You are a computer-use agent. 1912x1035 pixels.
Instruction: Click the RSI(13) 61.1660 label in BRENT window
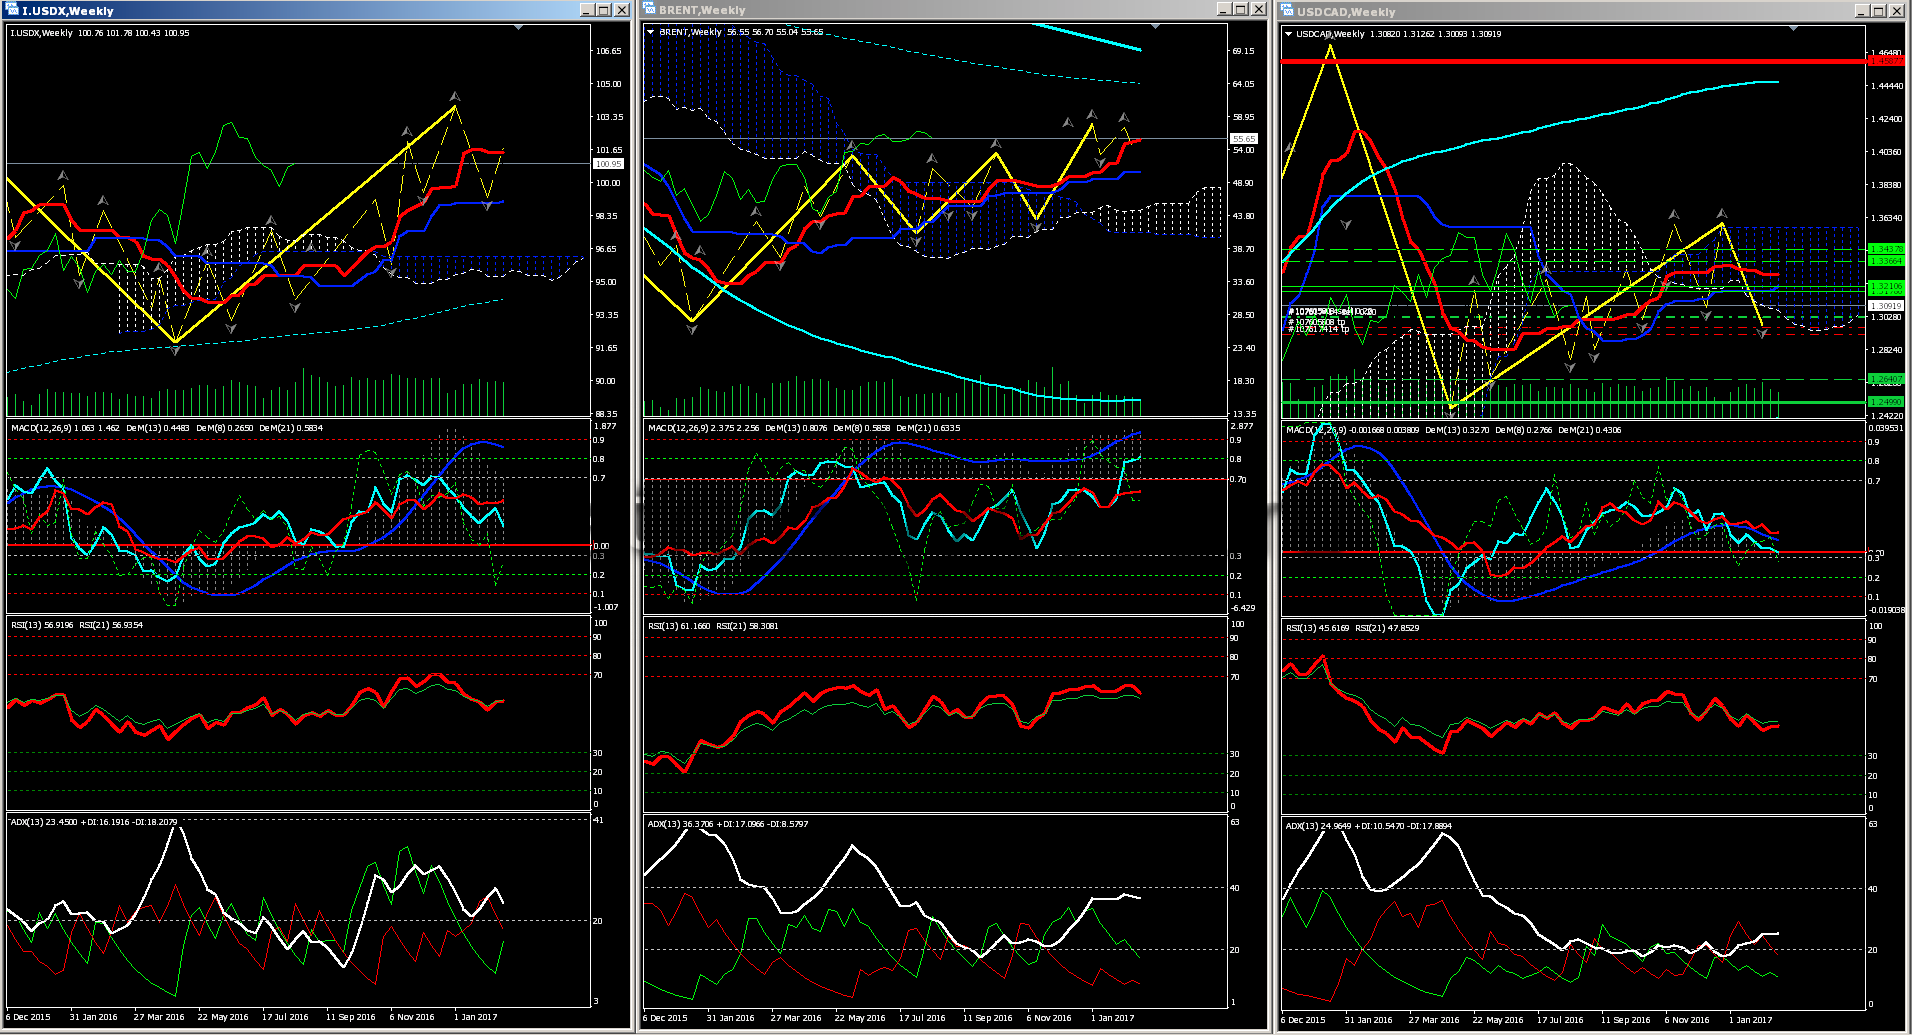679,626
